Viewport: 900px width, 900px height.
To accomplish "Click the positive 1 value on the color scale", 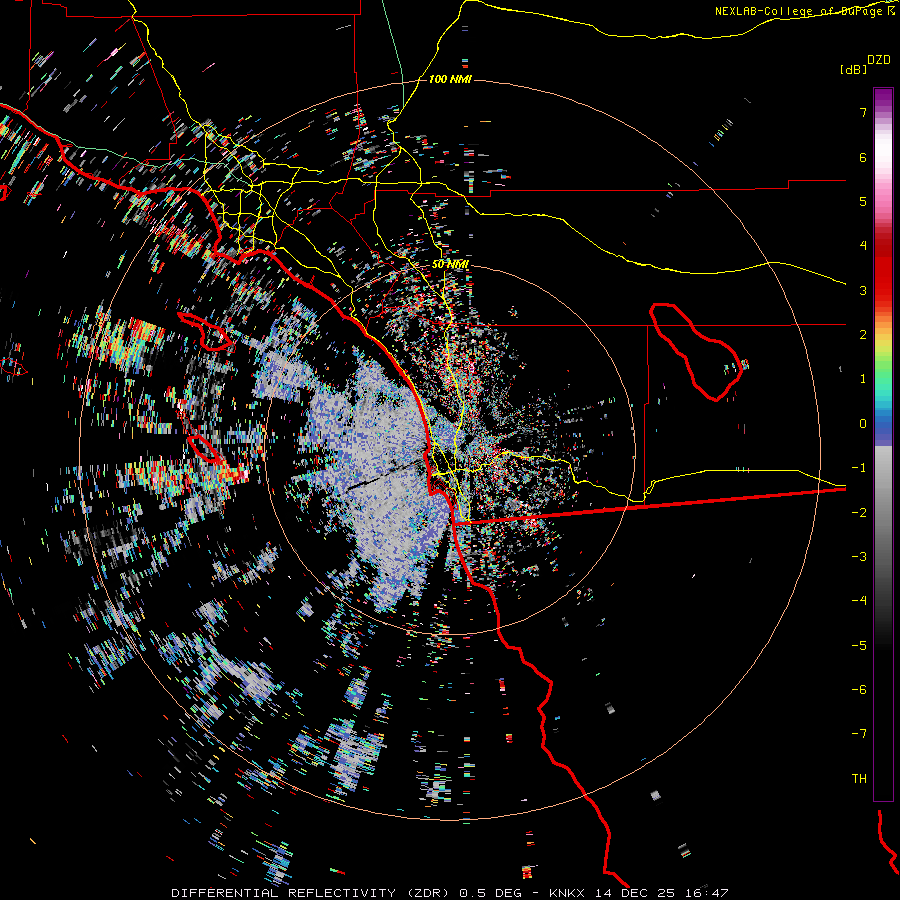I will 863,379.
